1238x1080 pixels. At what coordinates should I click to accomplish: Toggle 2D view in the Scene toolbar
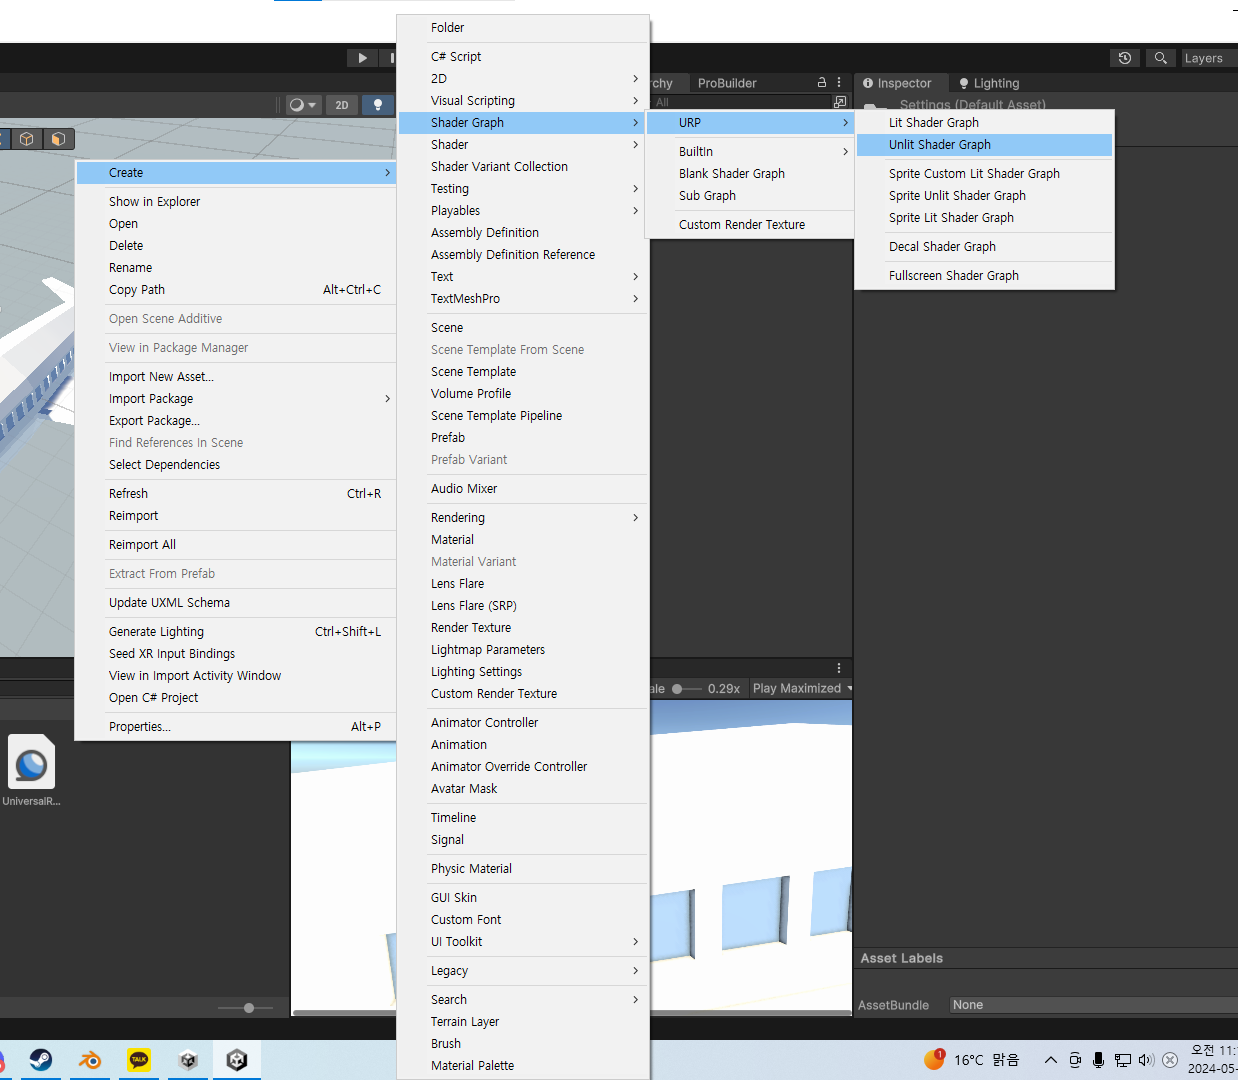(342, 105)
